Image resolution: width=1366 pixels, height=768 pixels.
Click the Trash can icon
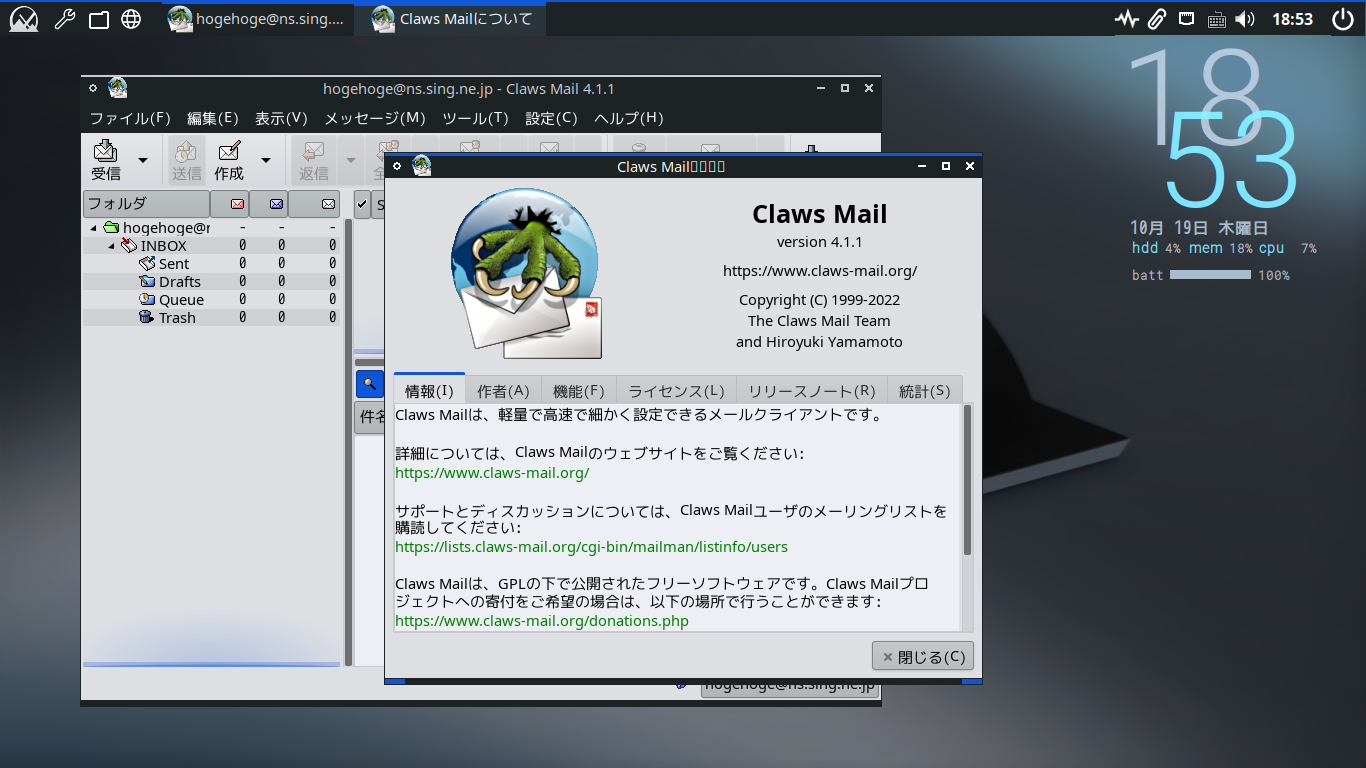click(x=147, y=318)
